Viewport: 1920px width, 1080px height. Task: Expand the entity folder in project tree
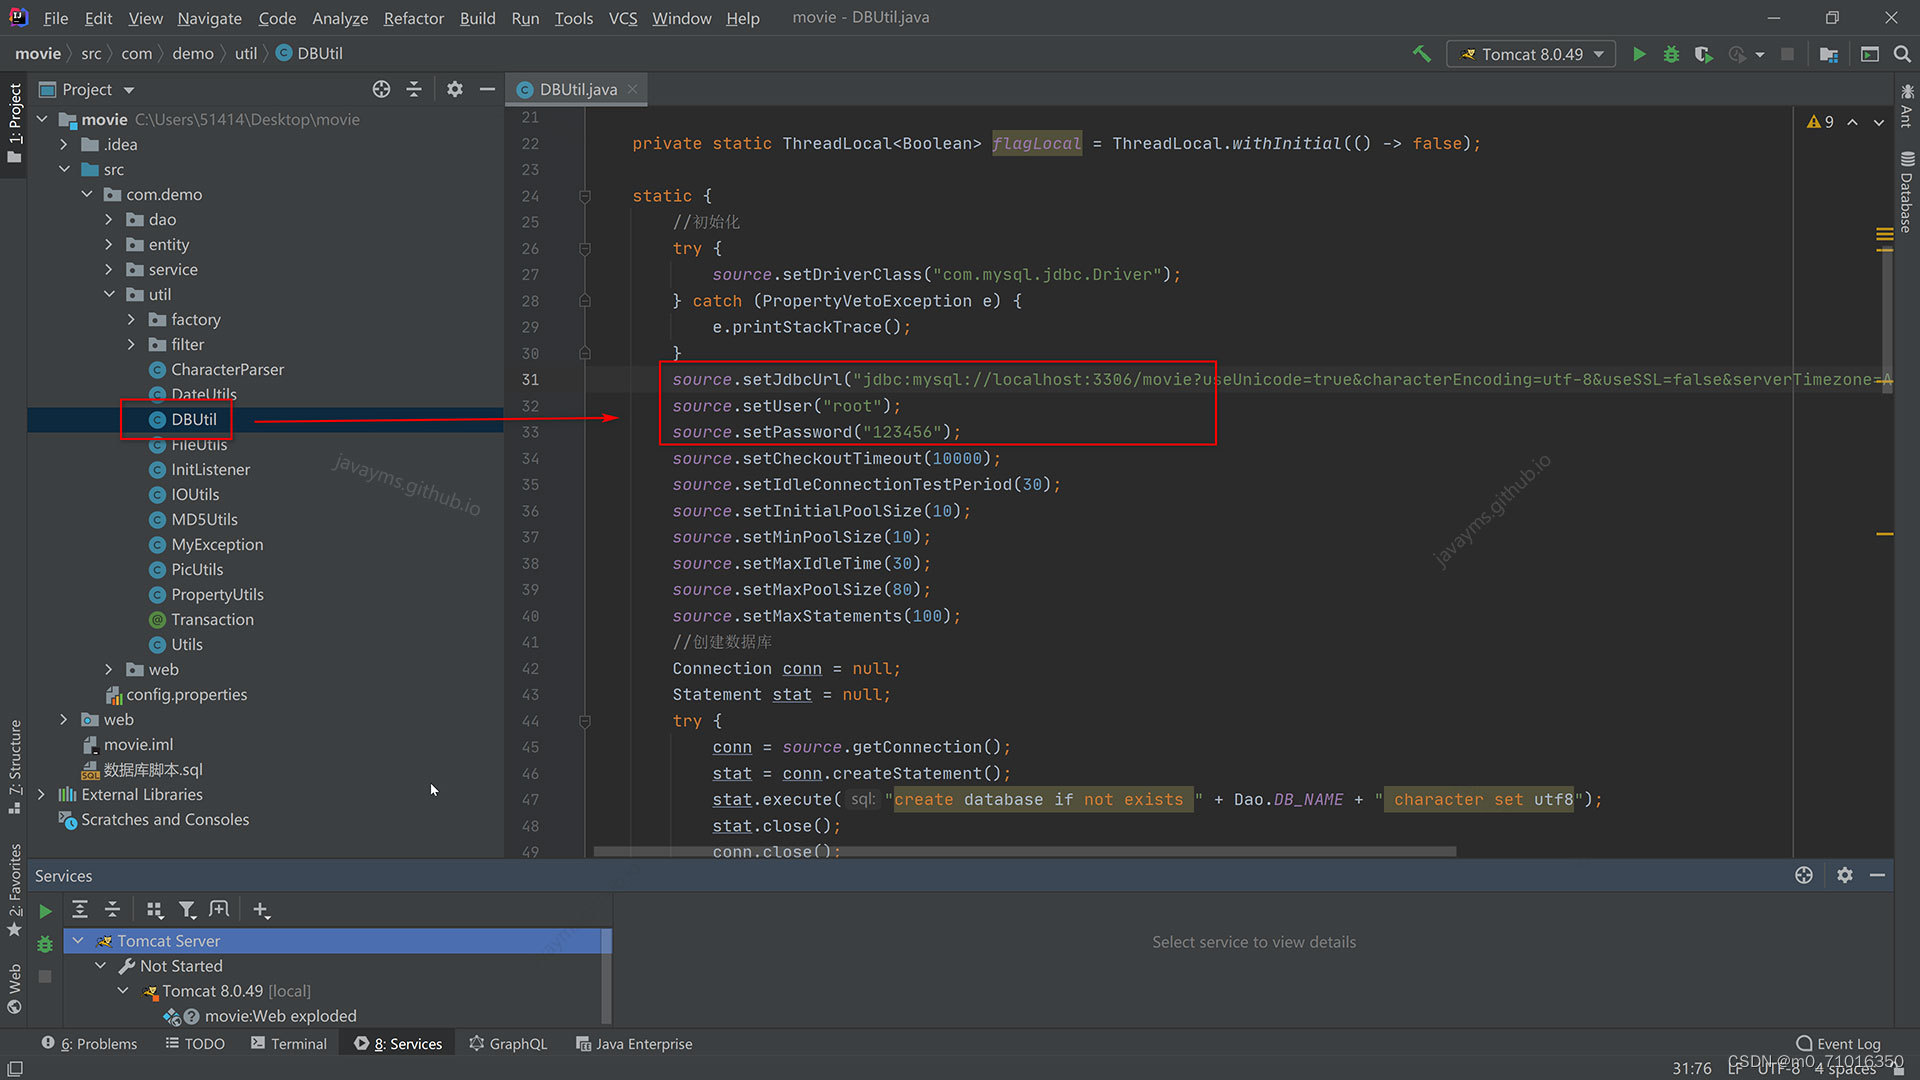coord(109,244)
